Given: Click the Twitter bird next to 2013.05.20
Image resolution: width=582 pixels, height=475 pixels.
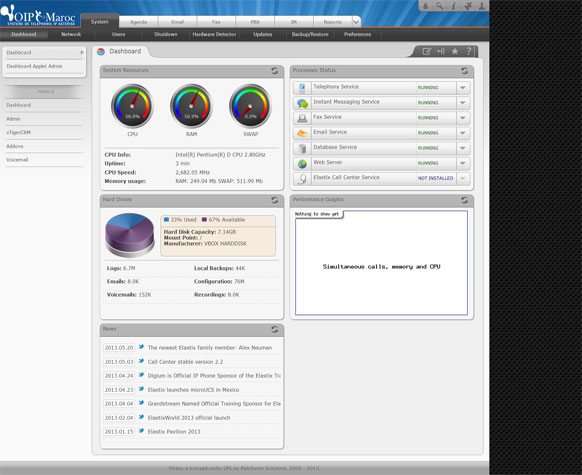Looking at the screenshot, I should tap(141, 347).
